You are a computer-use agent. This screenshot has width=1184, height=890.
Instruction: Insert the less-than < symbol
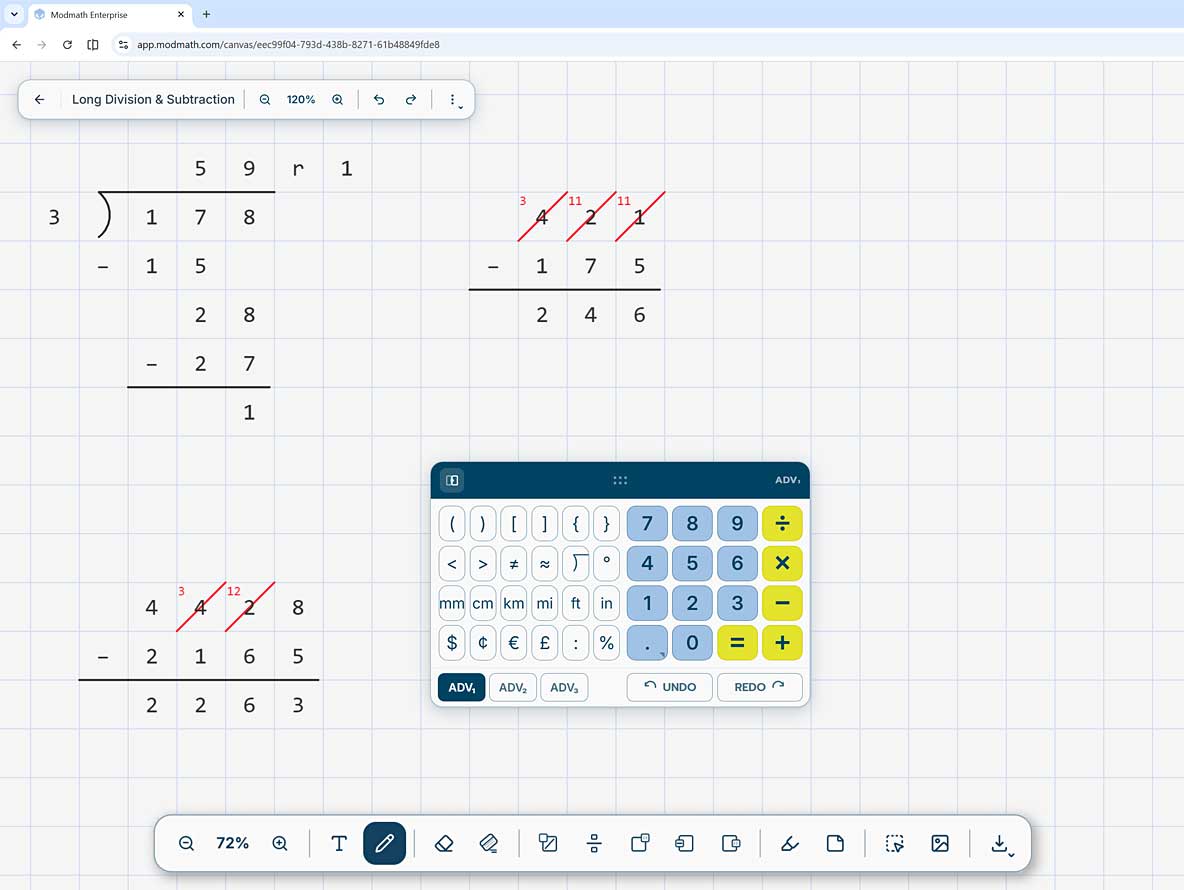452,563
